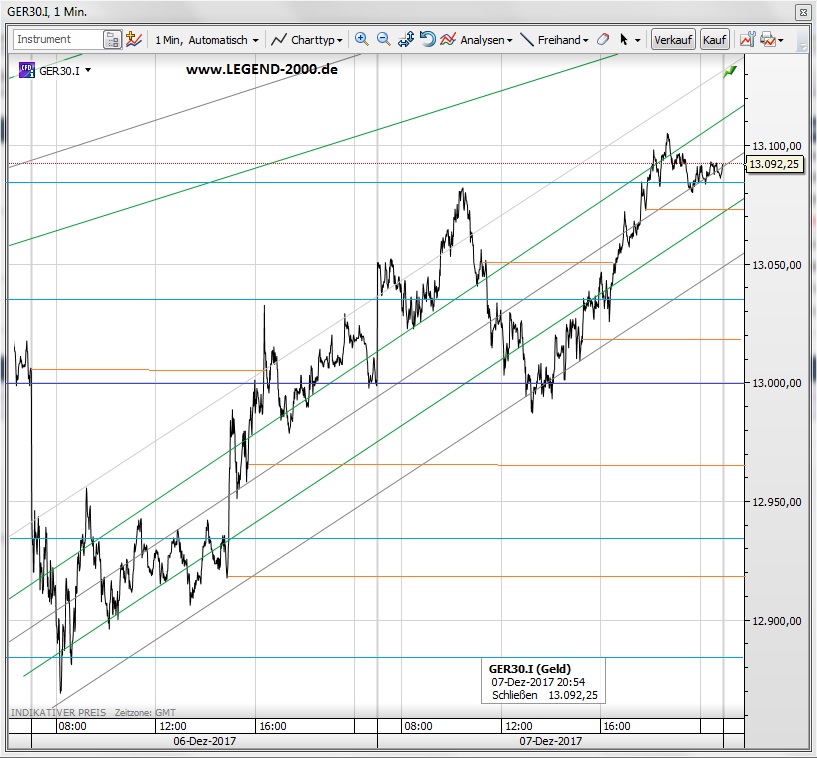
Task: Select the mouse pointer cursor tool
Action: coord(624,40)
